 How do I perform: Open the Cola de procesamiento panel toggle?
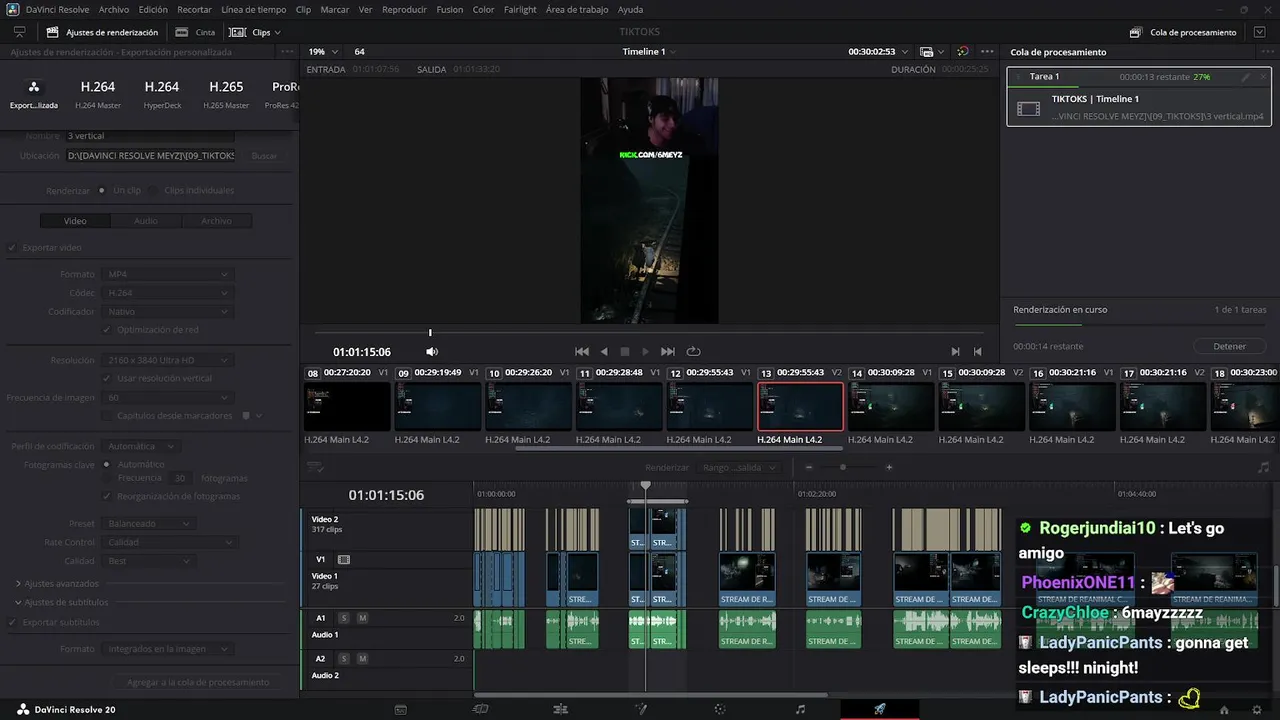pos(1184,32)
